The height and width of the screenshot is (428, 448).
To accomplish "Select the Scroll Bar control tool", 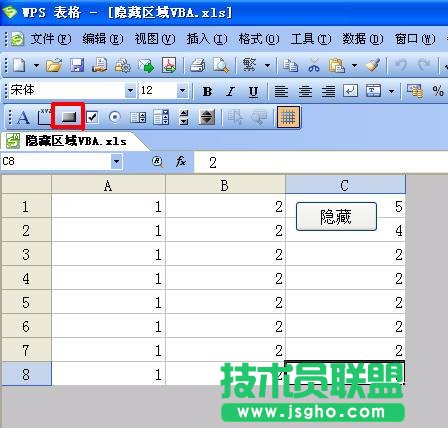I will [207, 117].
